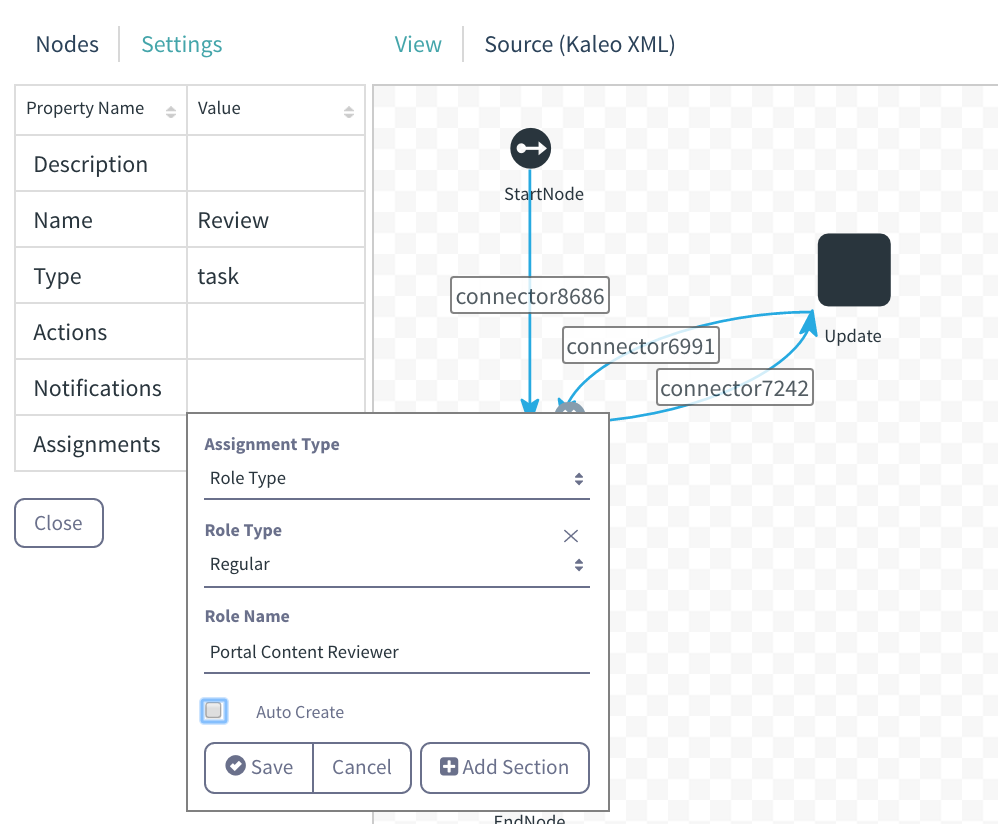Select the Update task node square
Image resolution: width=998 pixels, height=824 pixels.
tap(854, 270)
